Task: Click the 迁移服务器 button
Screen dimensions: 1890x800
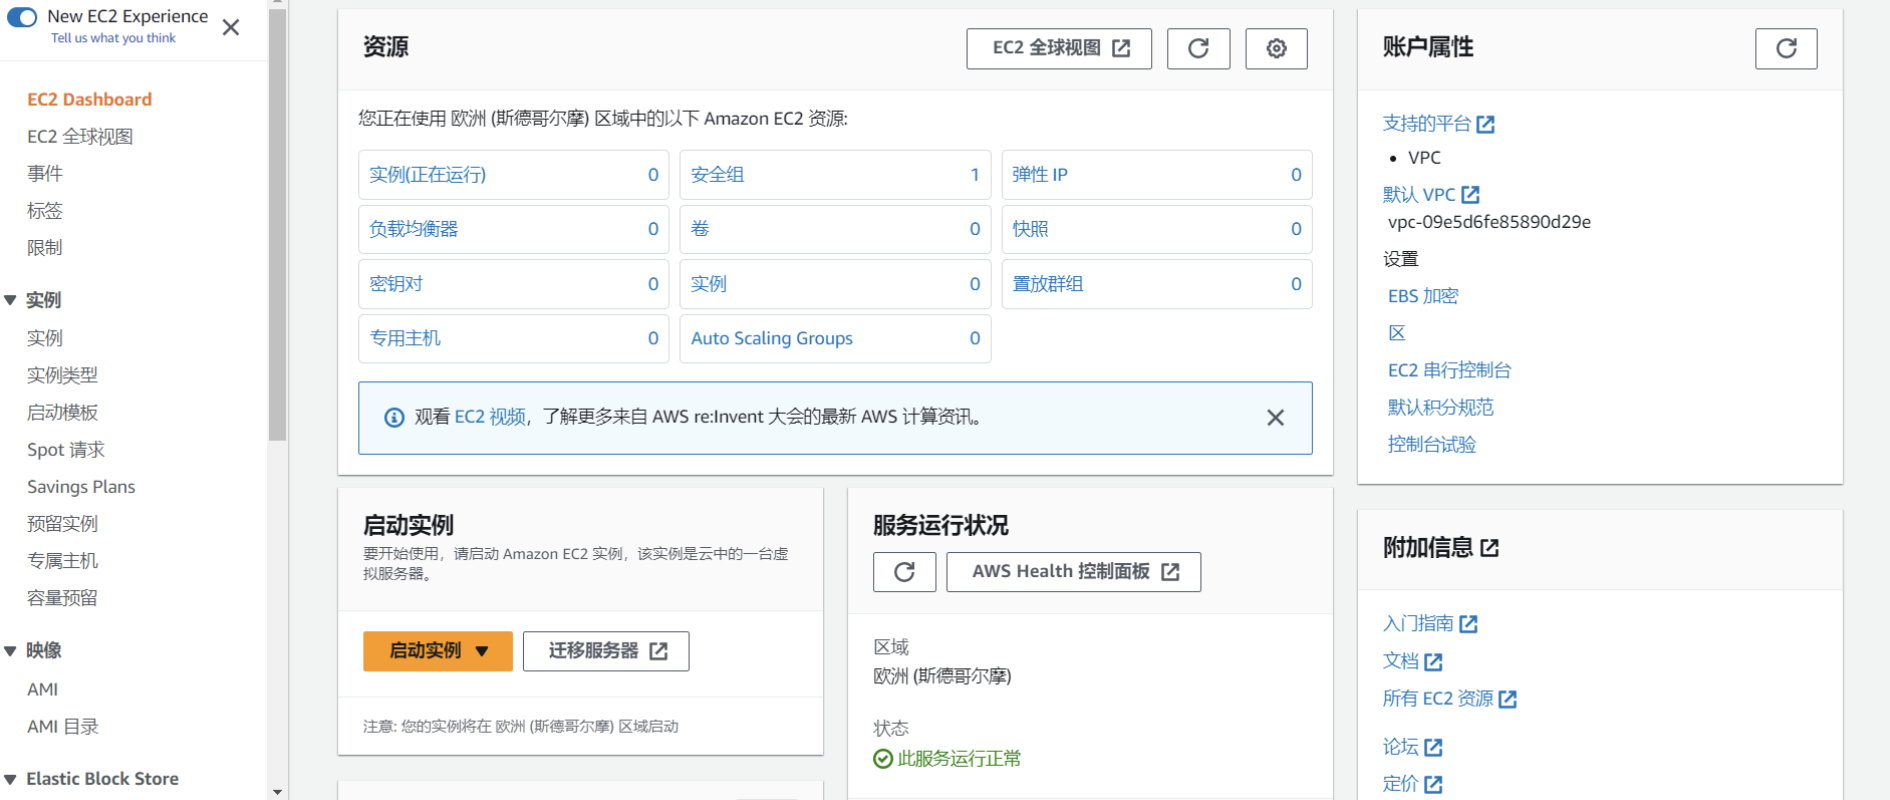Action: (x=606, y=651)
